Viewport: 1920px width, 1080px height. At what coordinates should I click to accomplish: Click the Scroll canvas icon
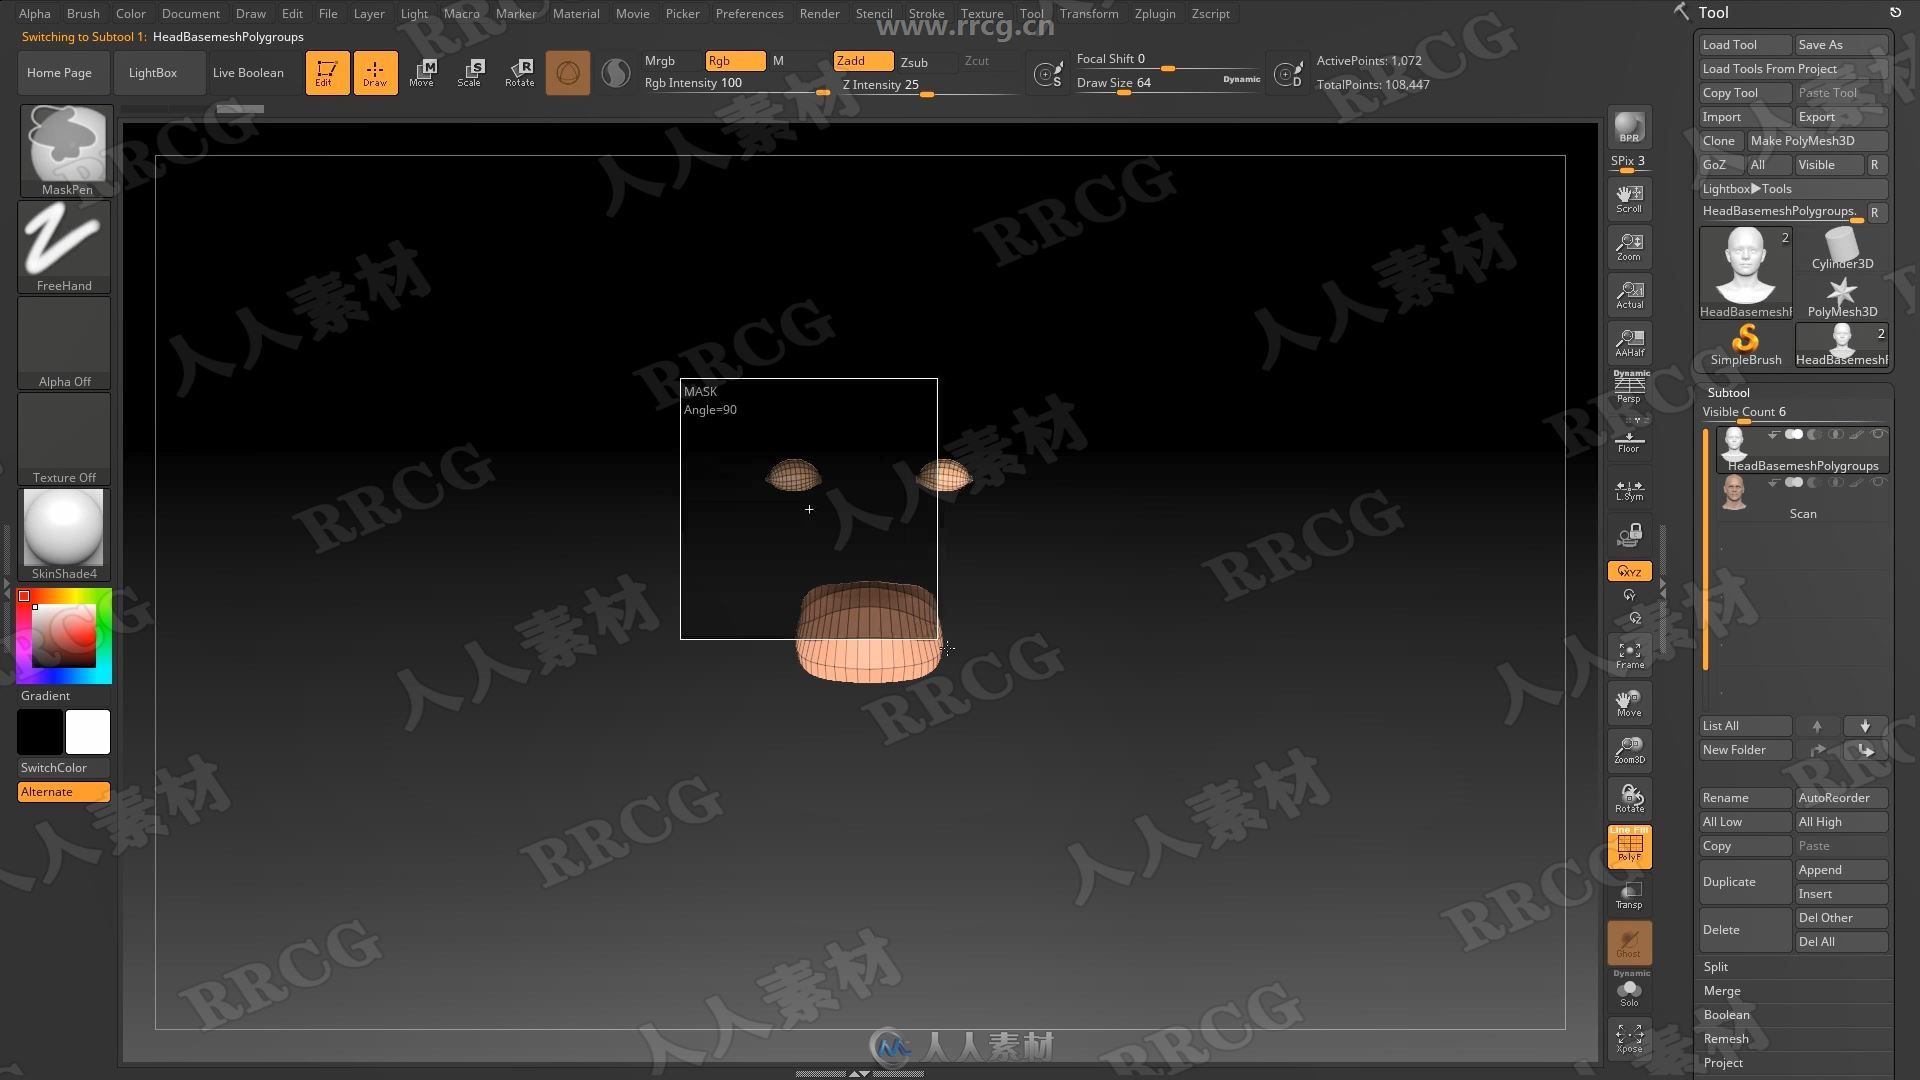[1629, 198]
